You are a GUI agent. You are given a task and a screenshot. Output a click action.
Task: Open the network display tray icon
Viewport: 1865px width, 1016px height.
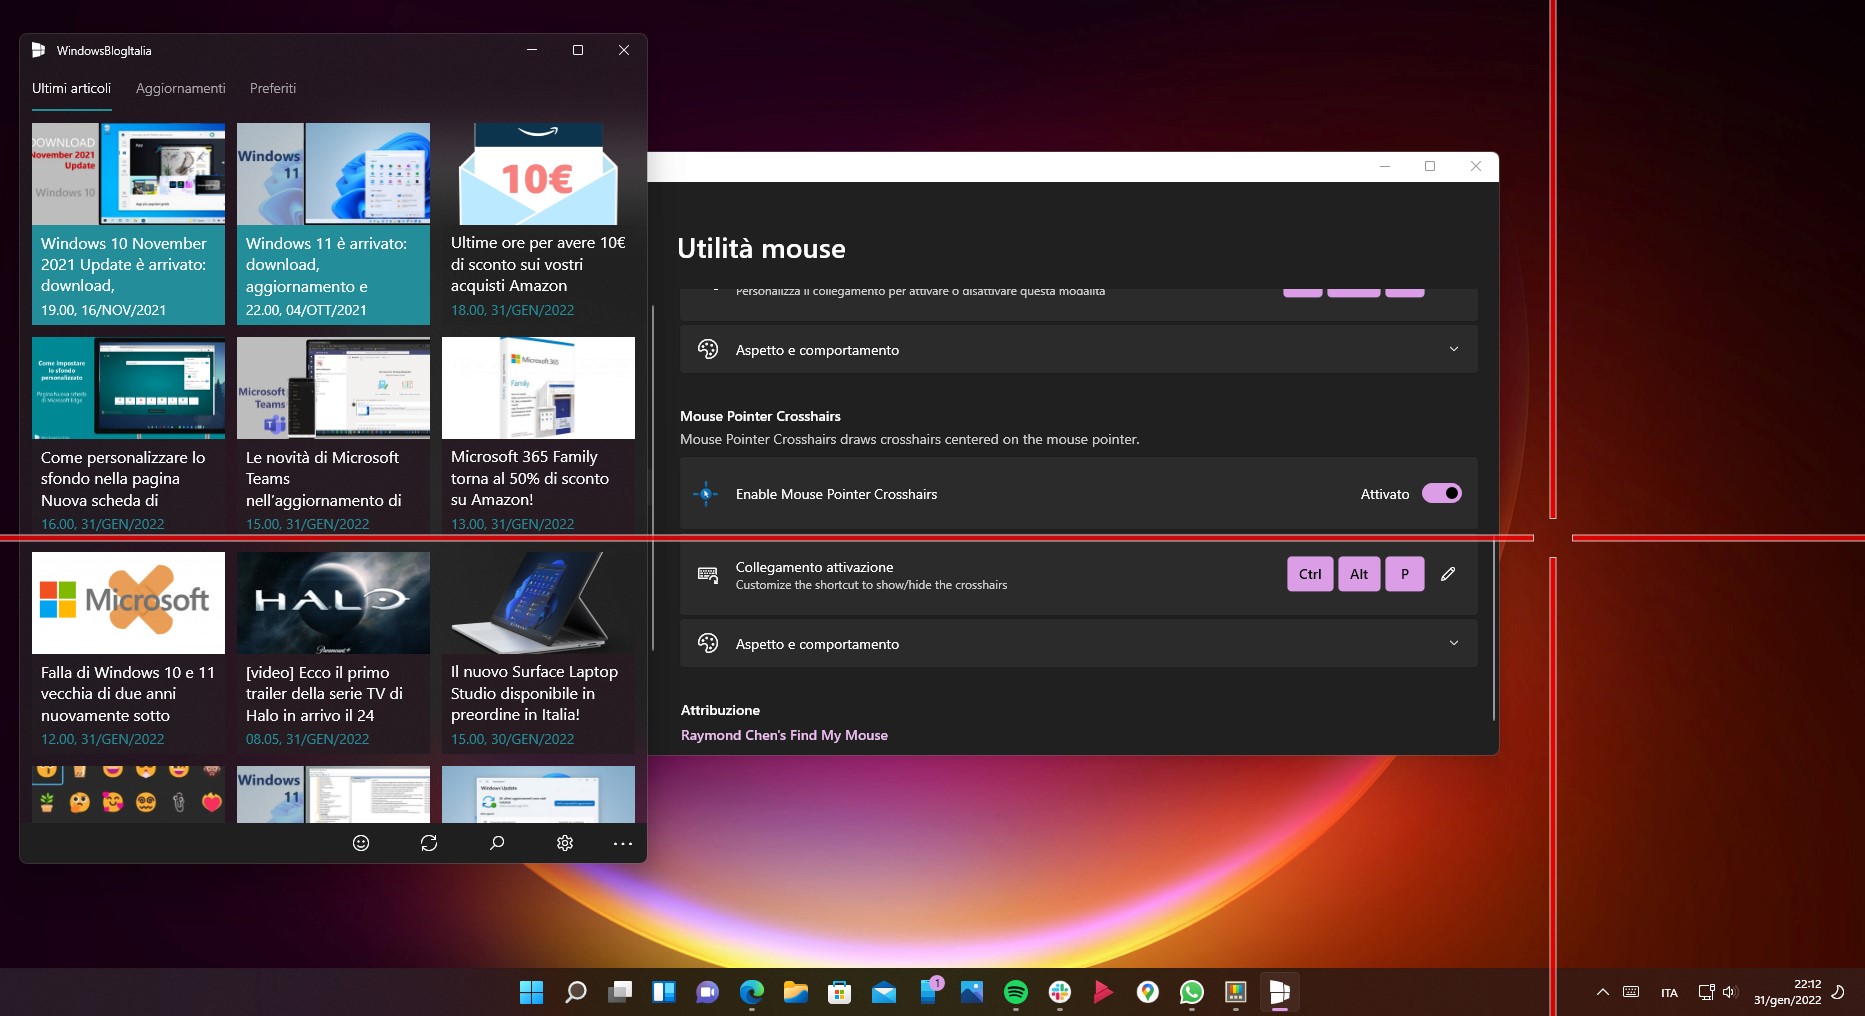1706,992
